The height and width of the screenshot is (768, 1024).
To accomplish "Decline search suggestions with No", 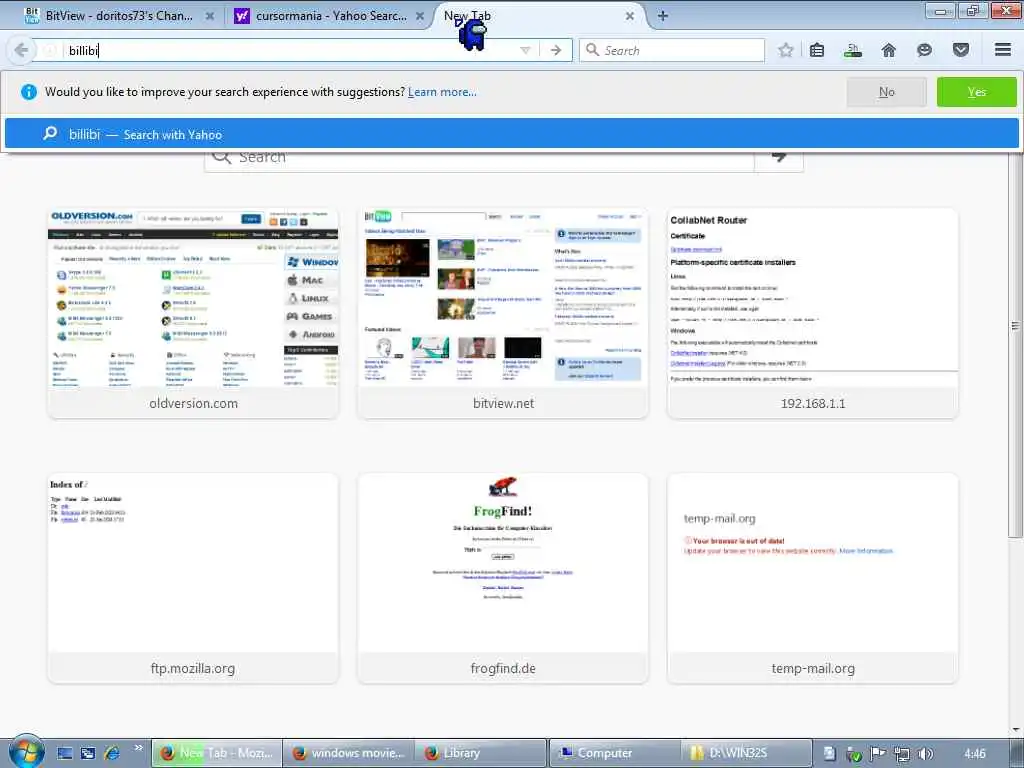I will pyautogui.click(x=886, y=92).
